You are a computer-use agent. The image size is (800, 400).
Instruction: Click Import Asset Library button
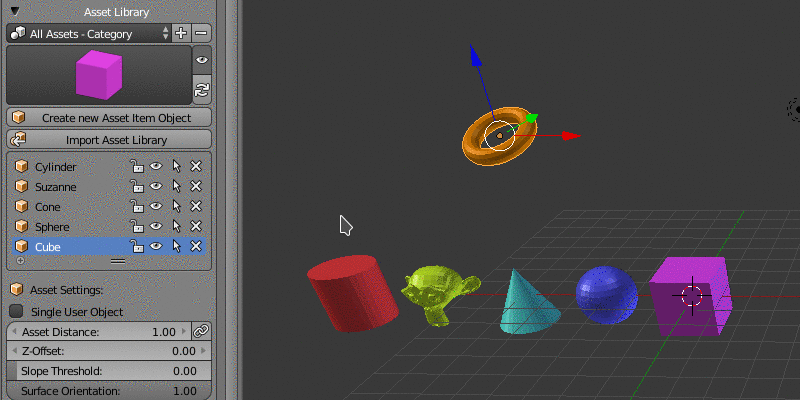109,139
